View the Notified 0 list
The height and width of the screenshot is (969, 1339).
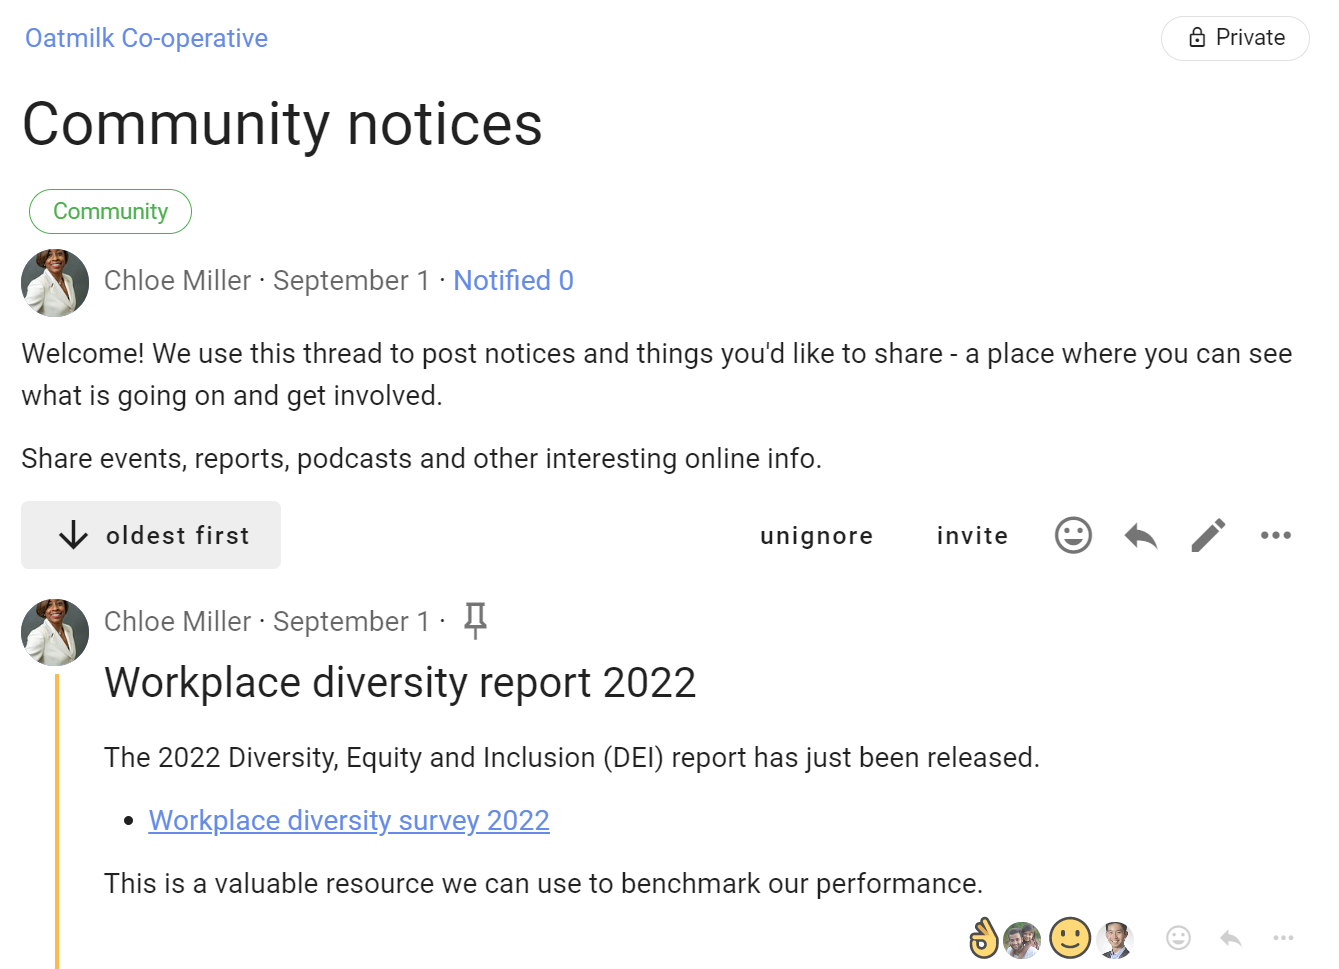pyautogui.click(x=513, y=280)
